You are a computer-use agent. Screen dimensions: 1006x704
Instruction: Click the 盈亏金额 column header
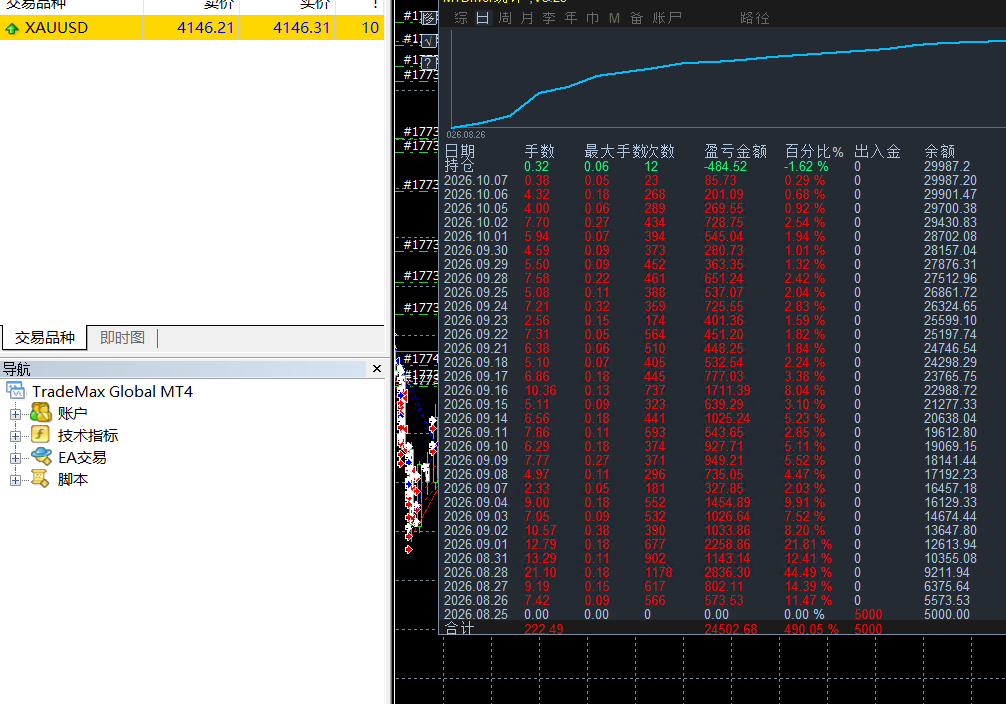[735, 151]
